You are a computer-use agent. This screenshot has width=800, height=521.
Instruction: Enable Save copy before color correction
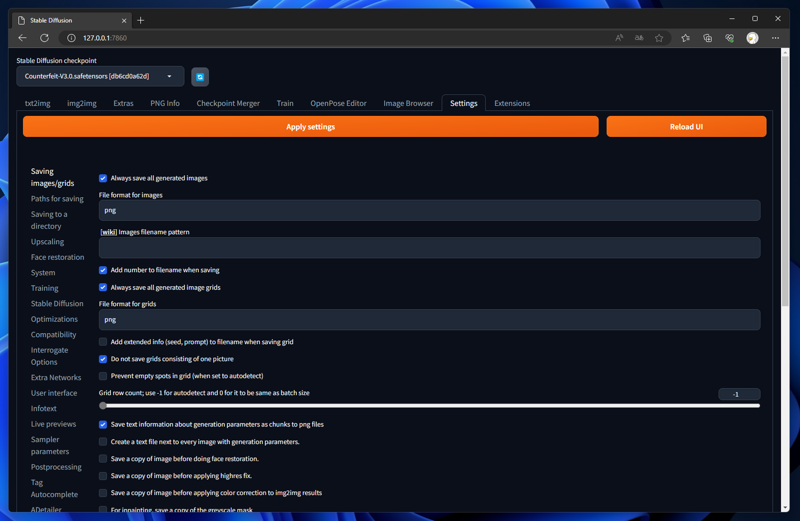coord(103,493)
